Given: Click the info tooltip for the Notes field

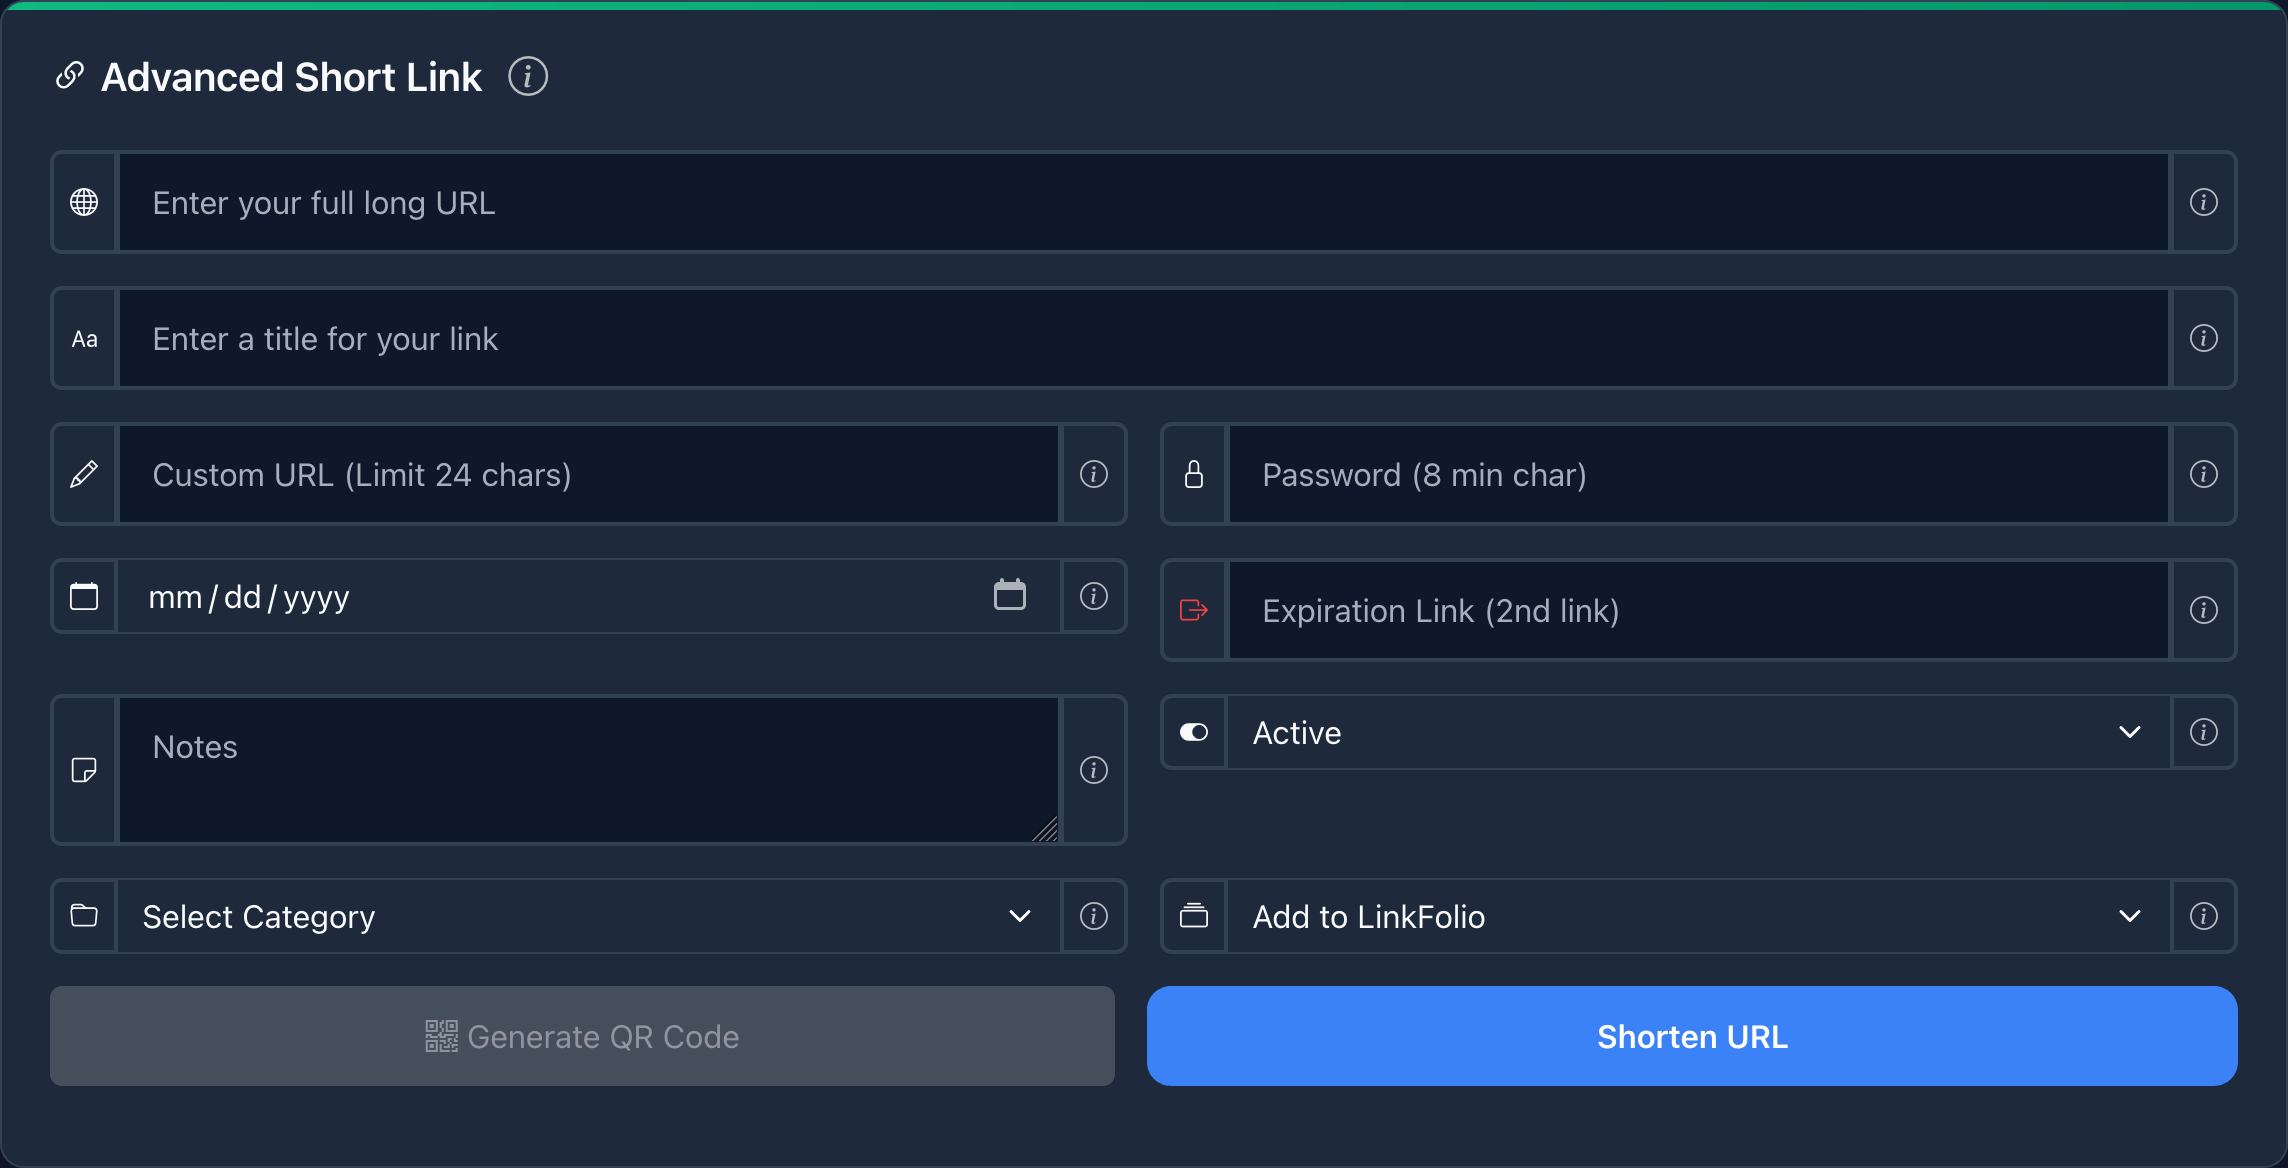Looking at the screenshot, I should click(x=1093, y=770).
